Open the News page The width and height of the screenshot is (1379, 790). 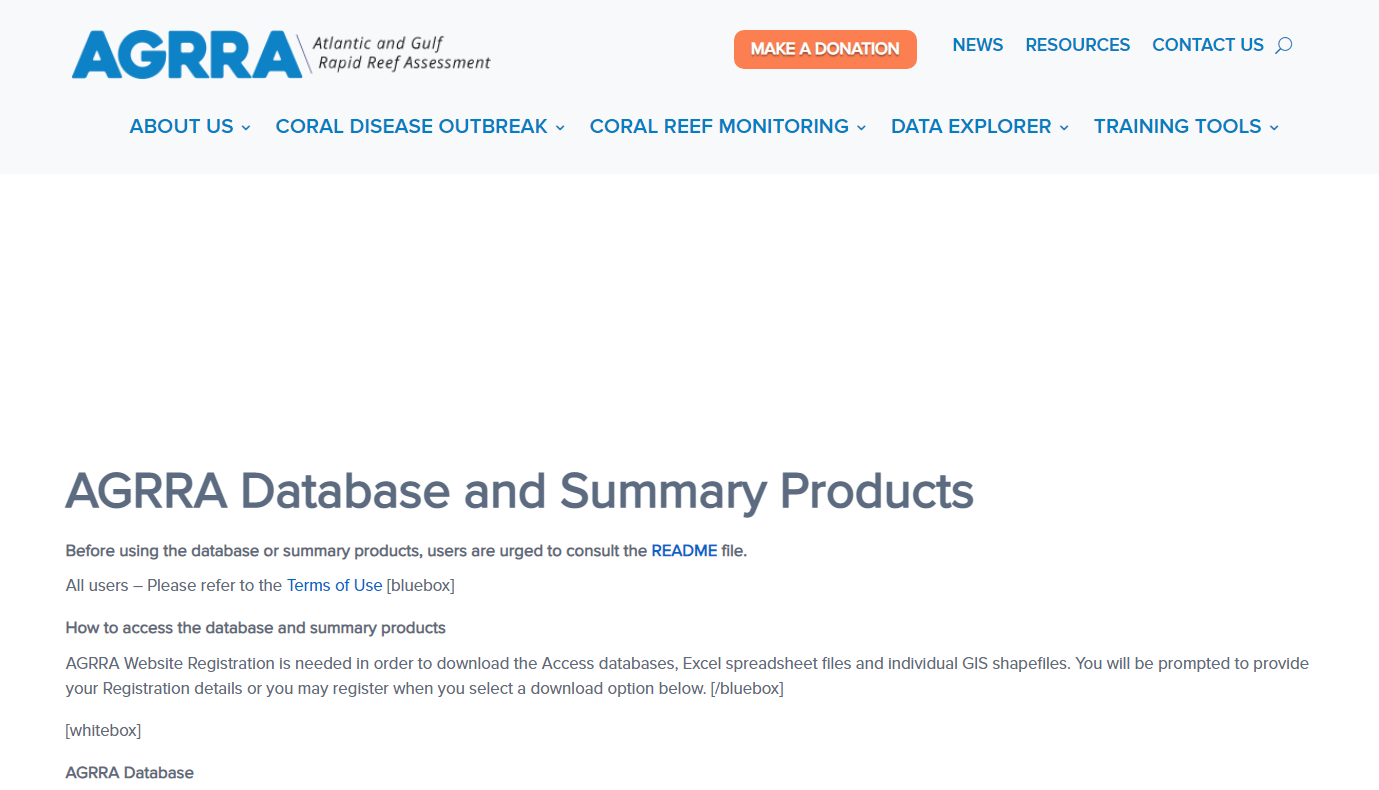(x=977, y=45)
